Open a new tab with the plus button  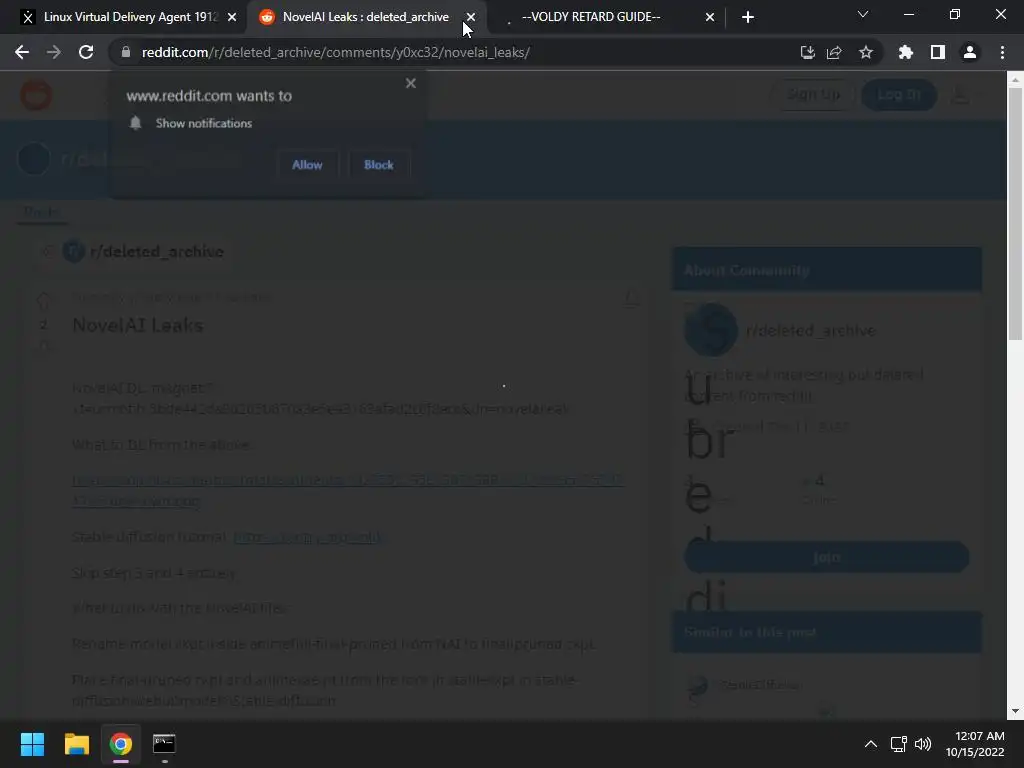[748, 17]
